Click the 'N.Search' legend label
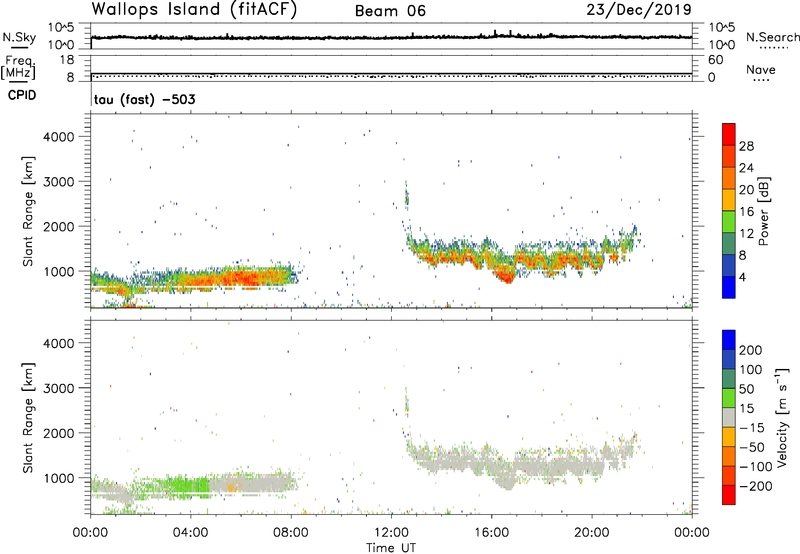800x554 pixels. point(772,37)
